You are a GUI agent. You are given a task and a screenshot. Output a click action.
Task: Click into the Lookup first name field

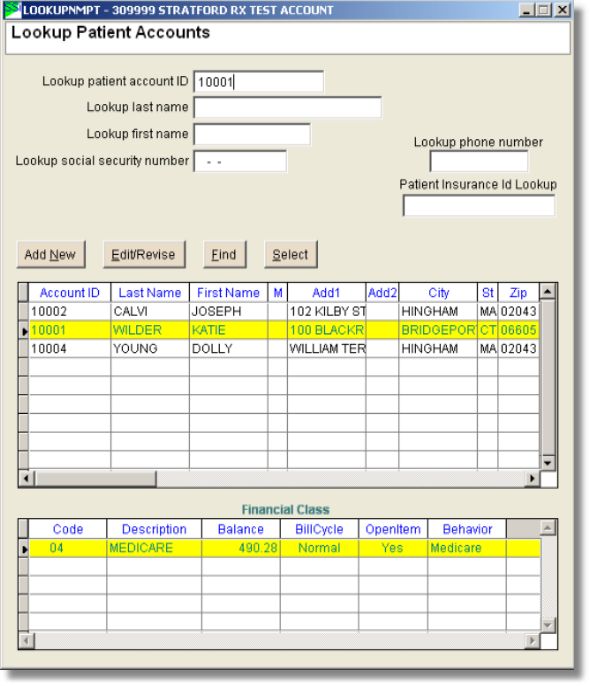coord(252,134)
